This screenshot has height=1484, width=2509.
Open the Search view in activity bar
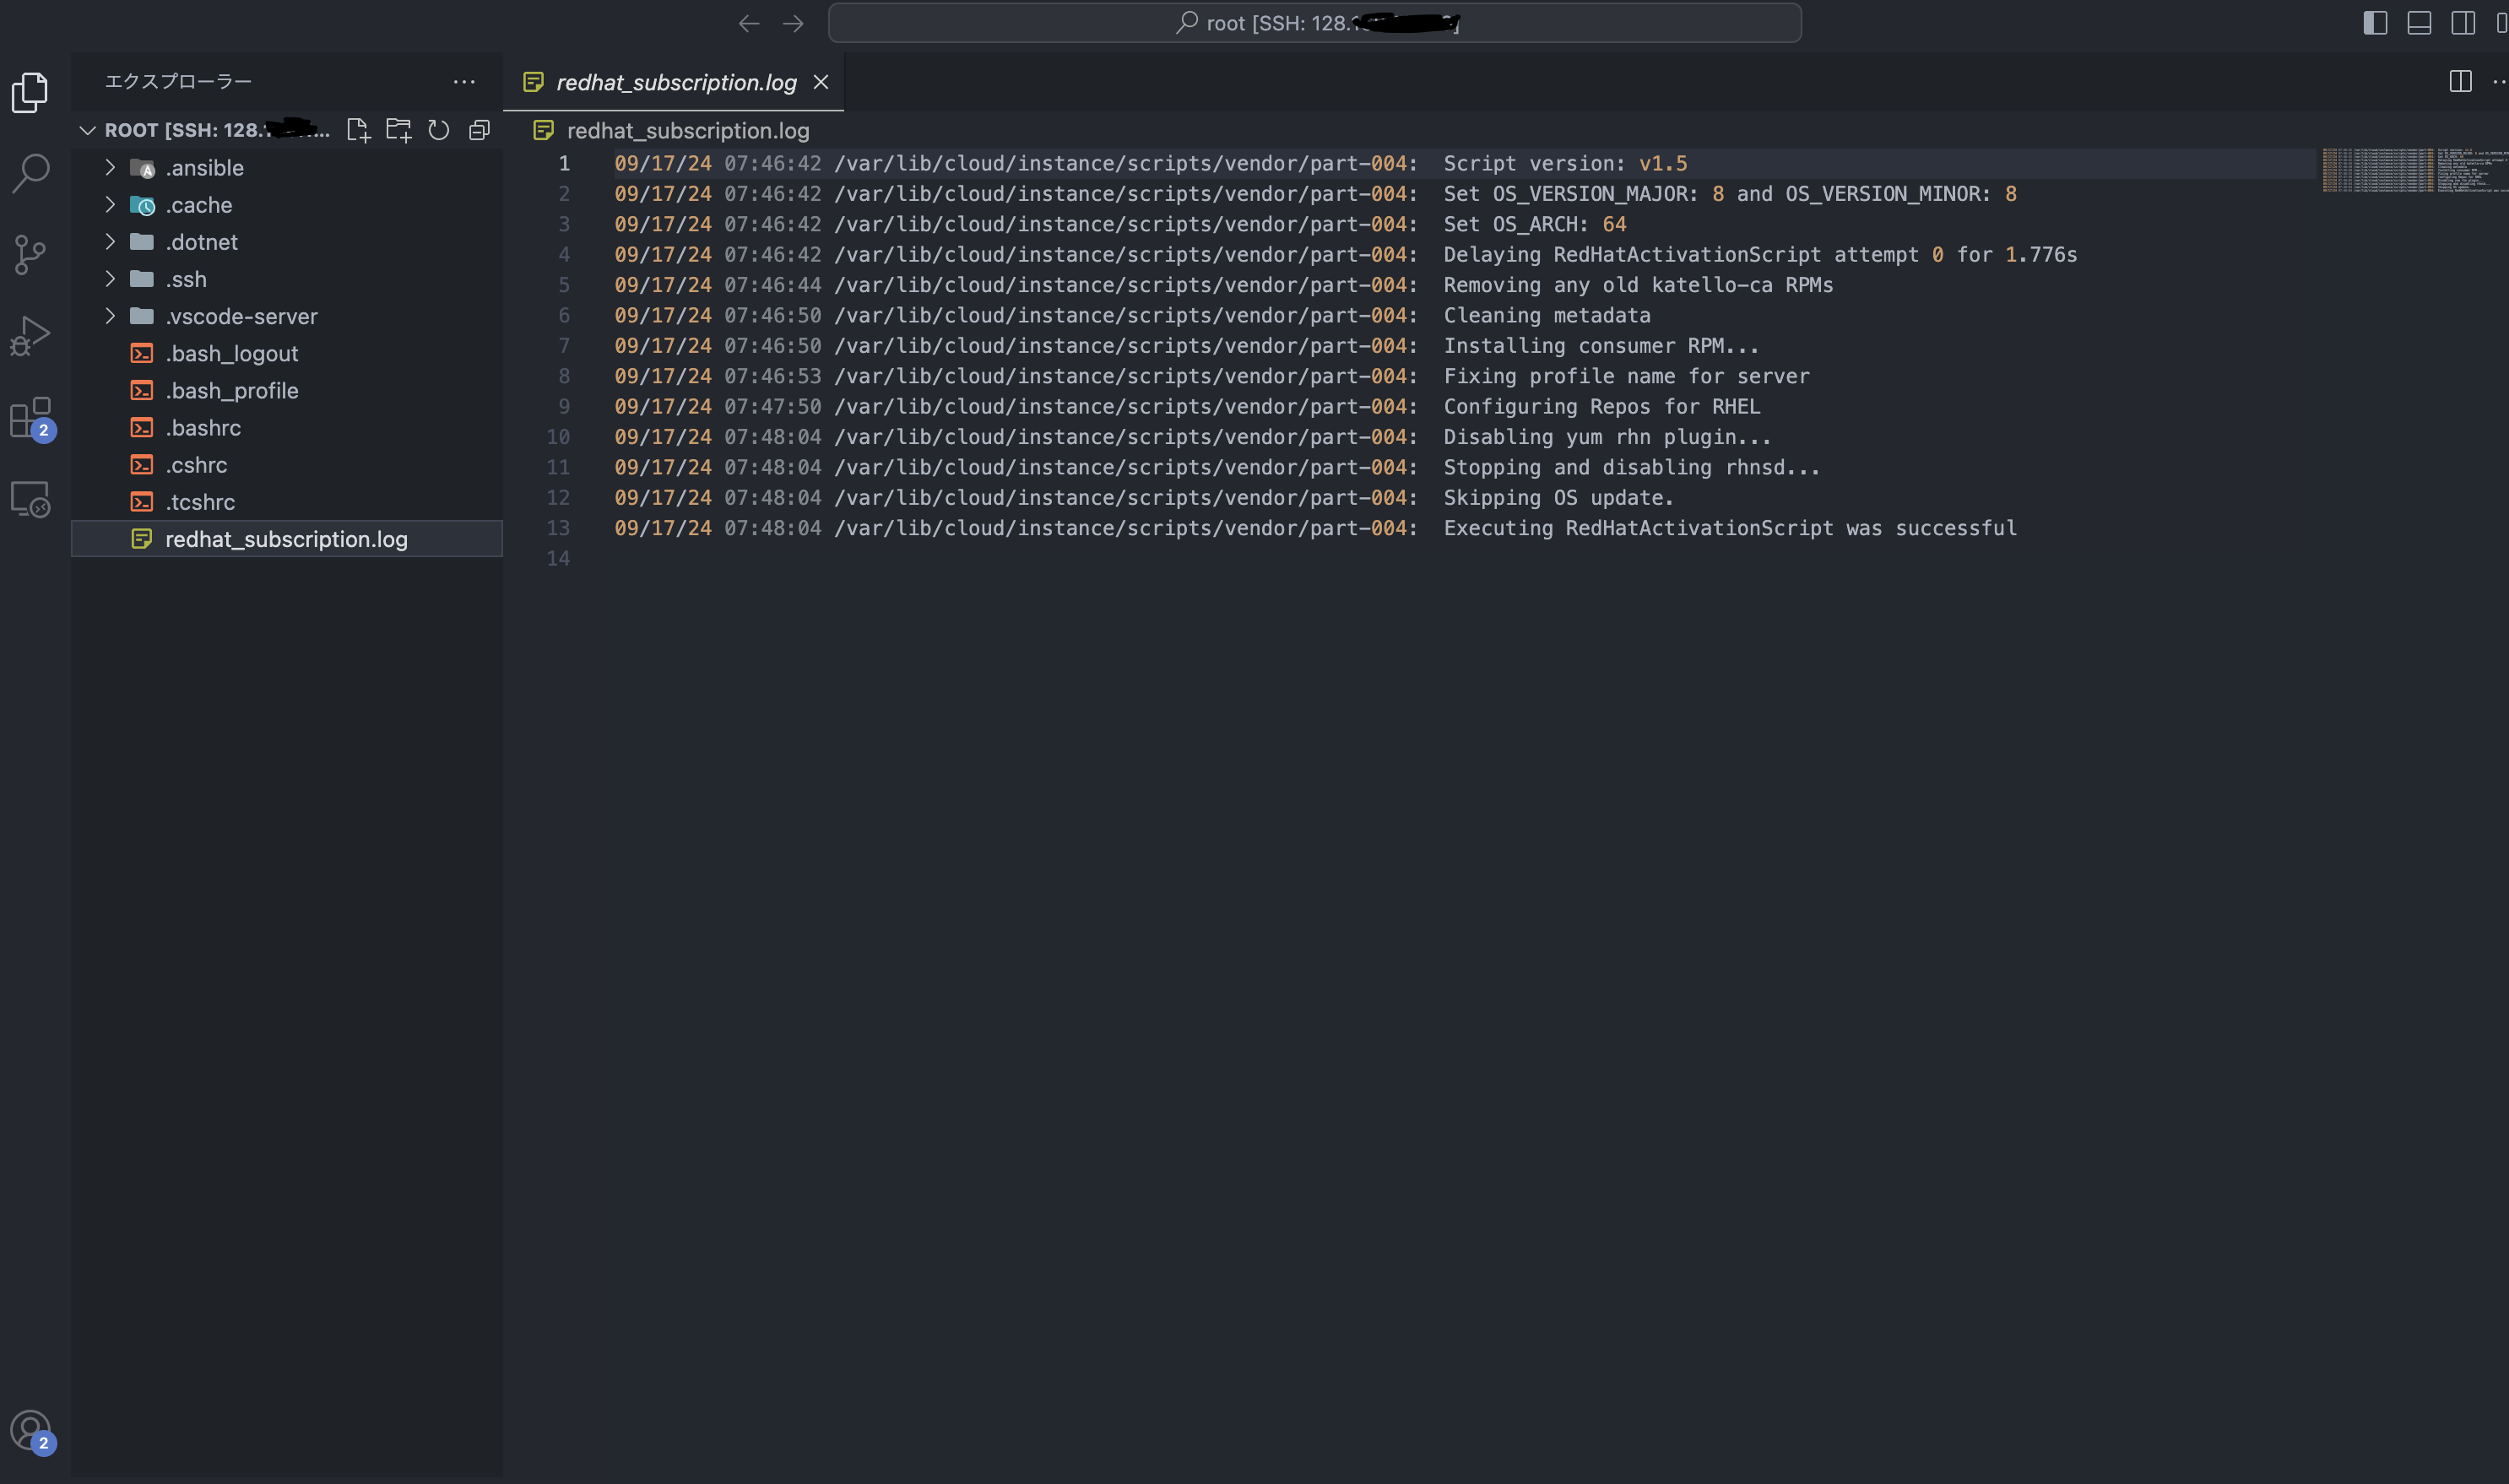30,173
